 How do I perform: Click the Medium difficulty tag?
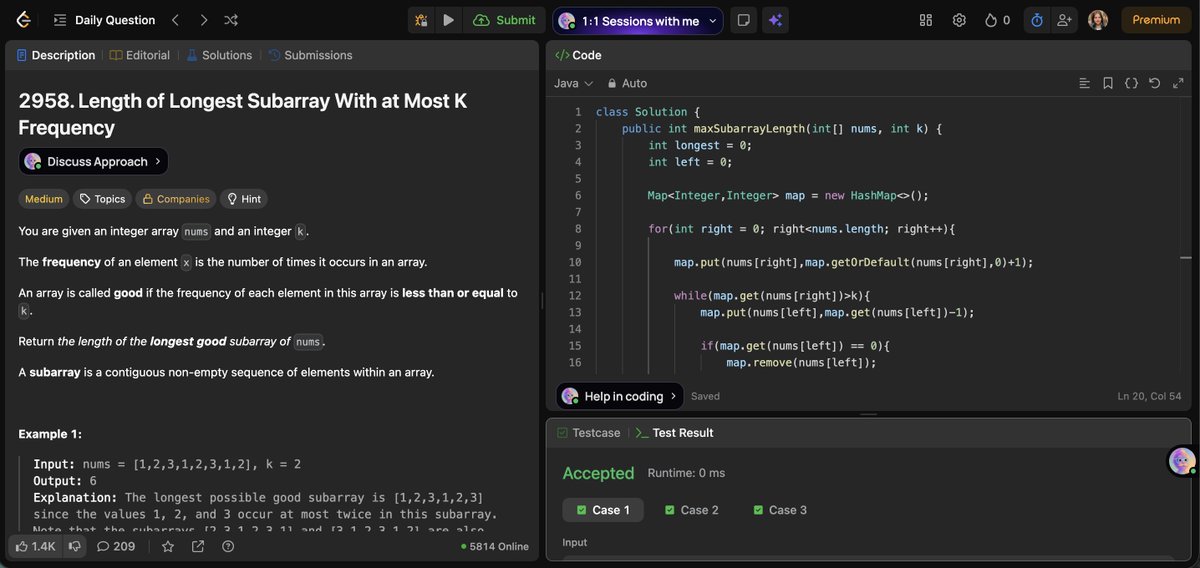(44, 199)
